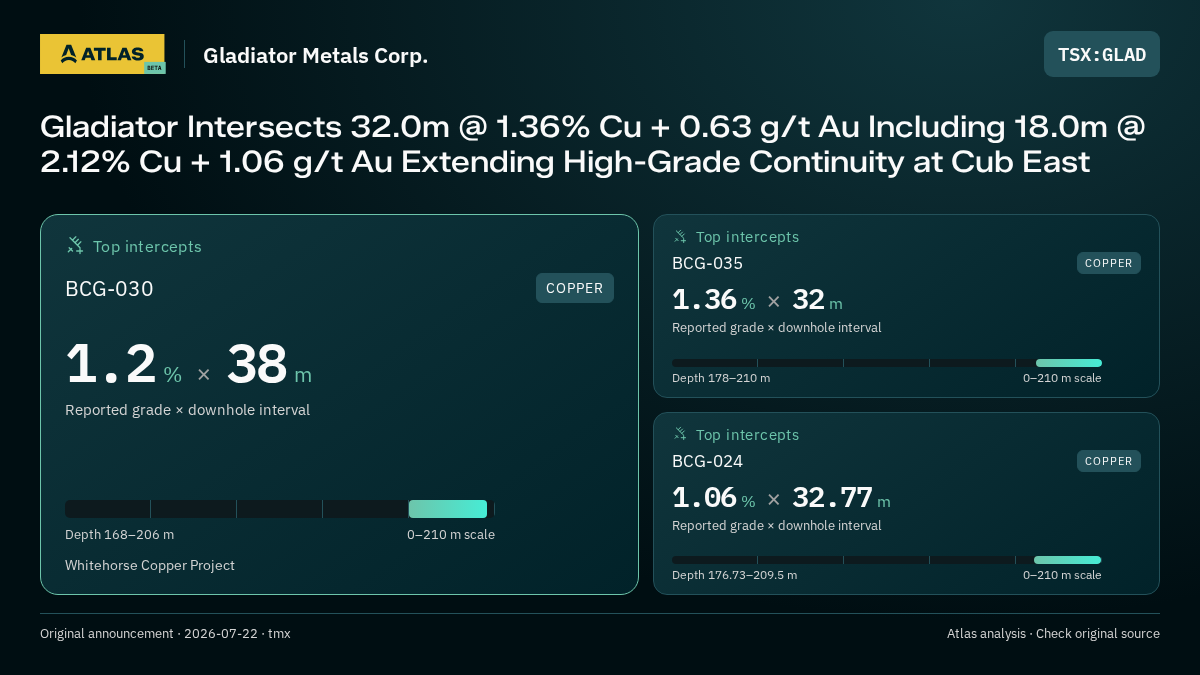The height and width of the screenshot is (675, 1200).
Task: Click the 32 m interval in the BCG-035 card
Action: 817,300
